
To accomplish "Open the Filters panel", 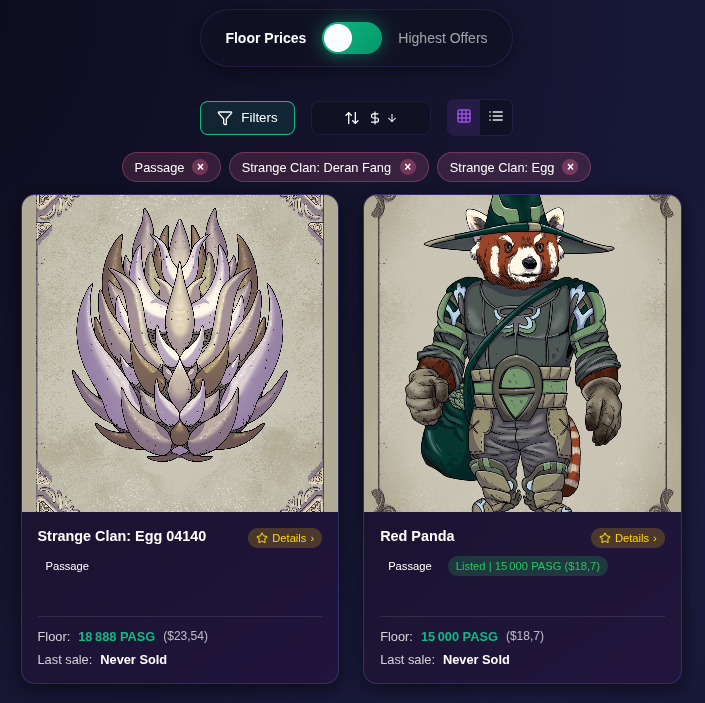I will (247, 118).
